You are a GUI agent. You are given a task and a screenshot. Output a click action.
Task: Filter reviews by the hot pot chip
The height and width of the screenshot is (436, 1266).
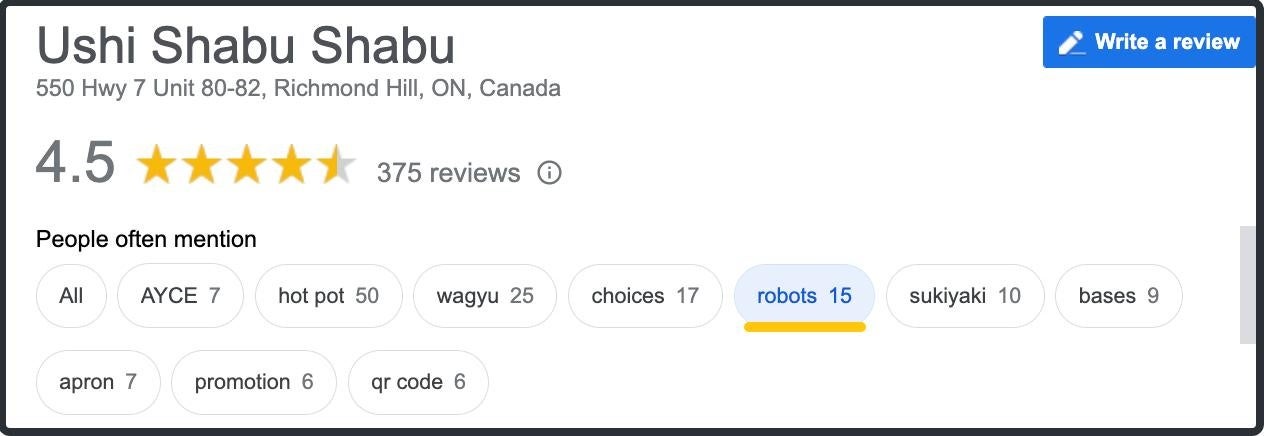tap(328, 296)
